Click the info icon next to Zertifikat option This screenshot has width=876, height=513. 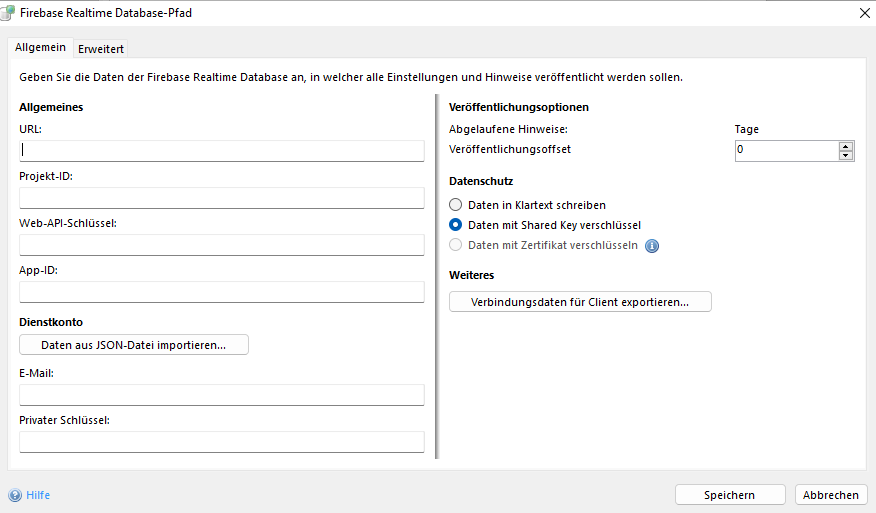pos(652,246)
